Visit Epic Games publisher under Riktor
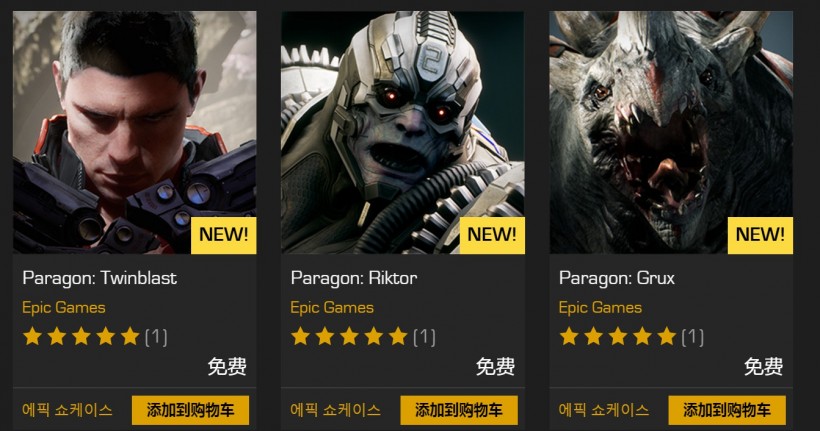Viewport: 820px width, 431px height. pos(332,308)
